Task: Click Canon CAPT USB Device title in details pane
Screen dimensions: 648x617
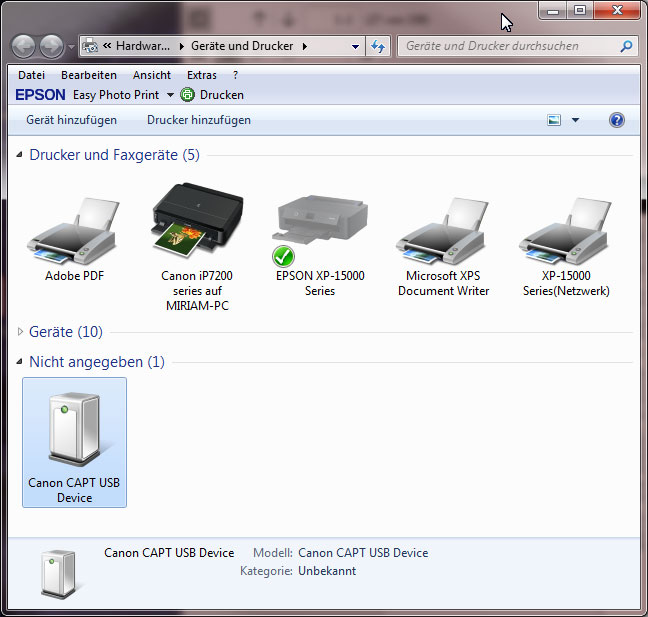Action: point(169,553)
